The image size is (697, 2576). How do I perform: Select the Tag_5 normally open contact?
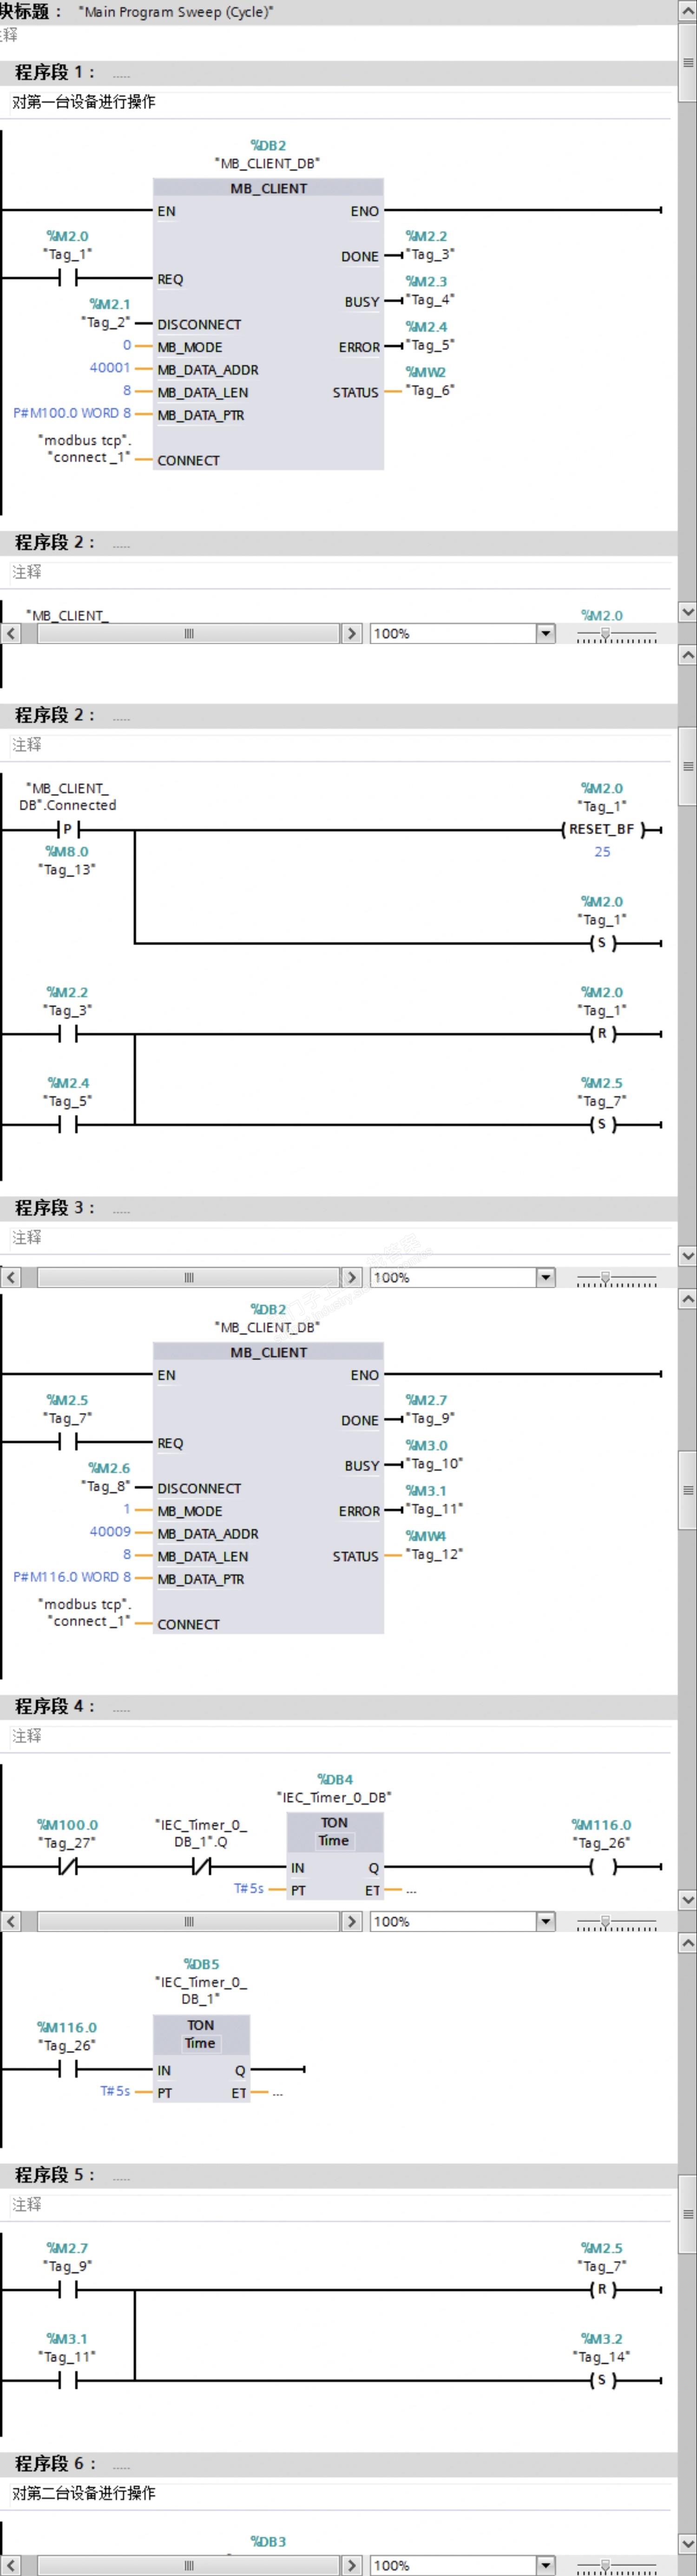(x=68, y=1125)
